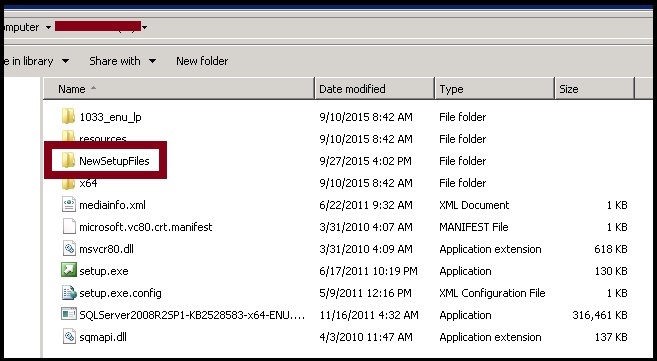This screenshot has width=657, height=361.
Task: Select the msvcr80.dll file icon
Action: [69, 249]
